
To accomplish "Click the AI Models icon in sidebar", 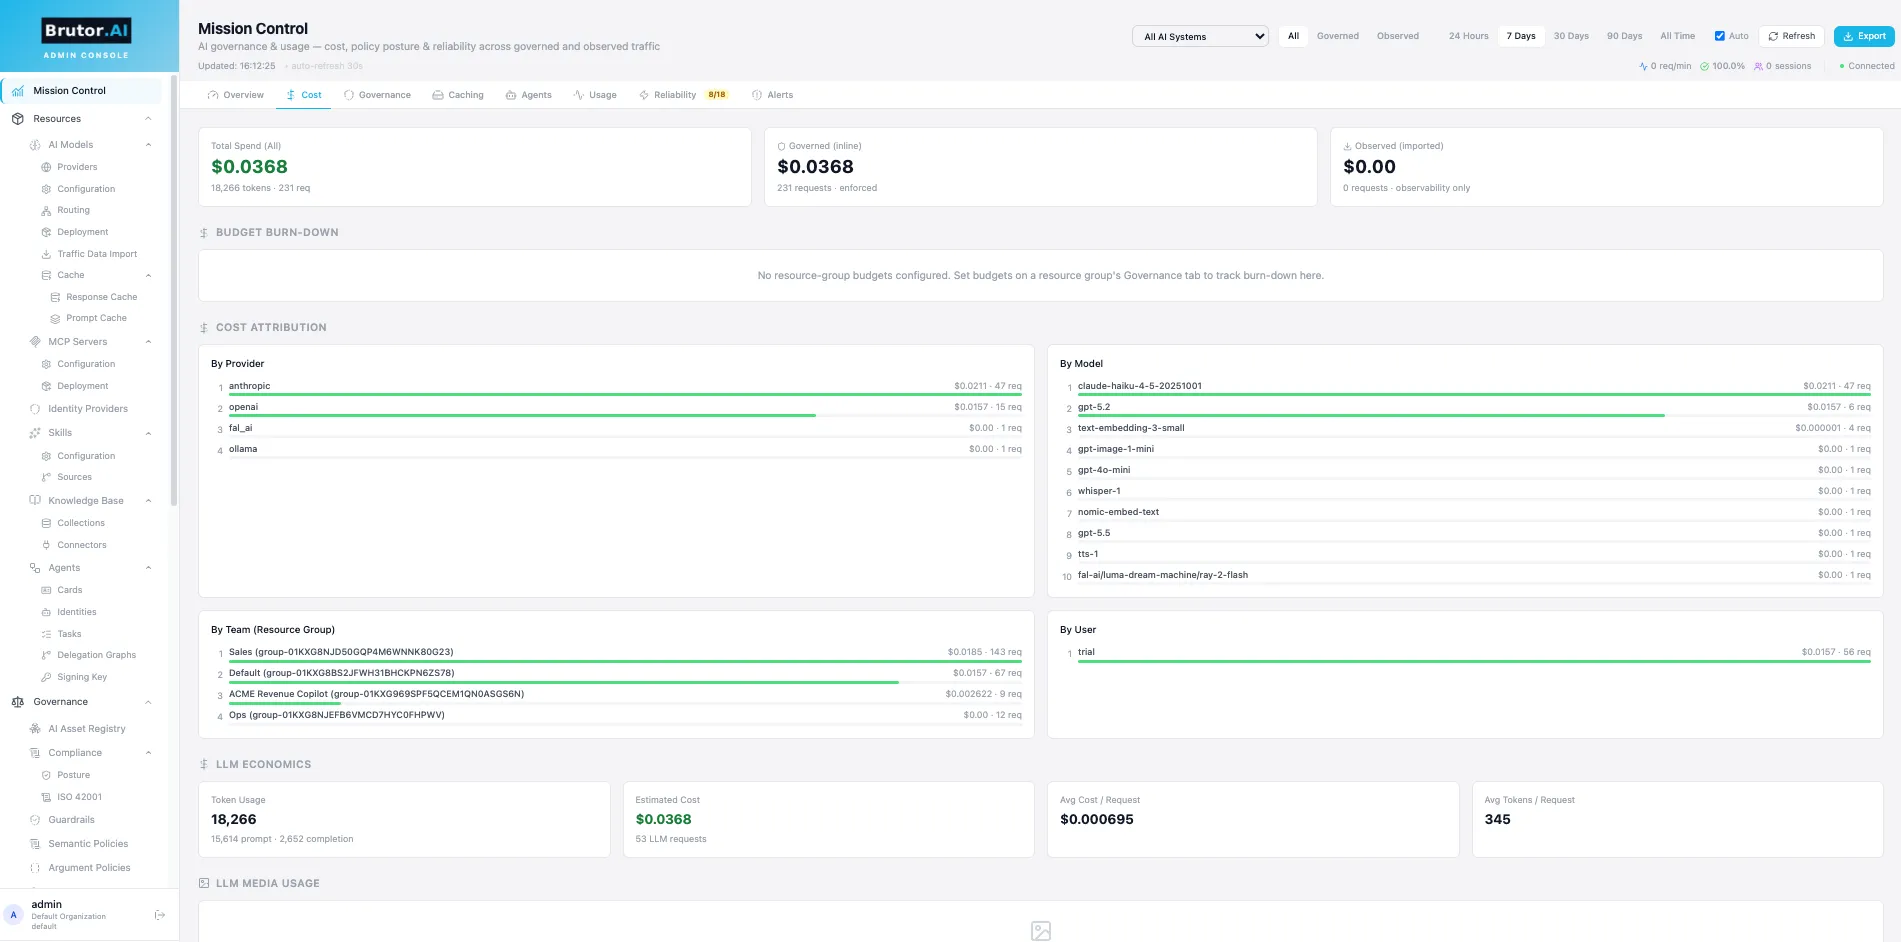I will (x=35, y=145).
